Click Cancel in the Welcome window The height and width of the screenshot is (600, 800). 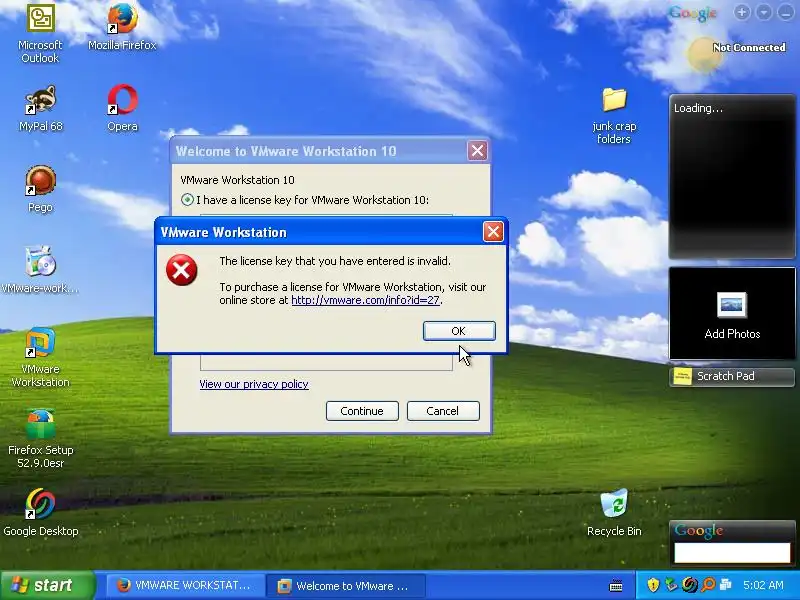pyautogui.click(x=443, y=411)
